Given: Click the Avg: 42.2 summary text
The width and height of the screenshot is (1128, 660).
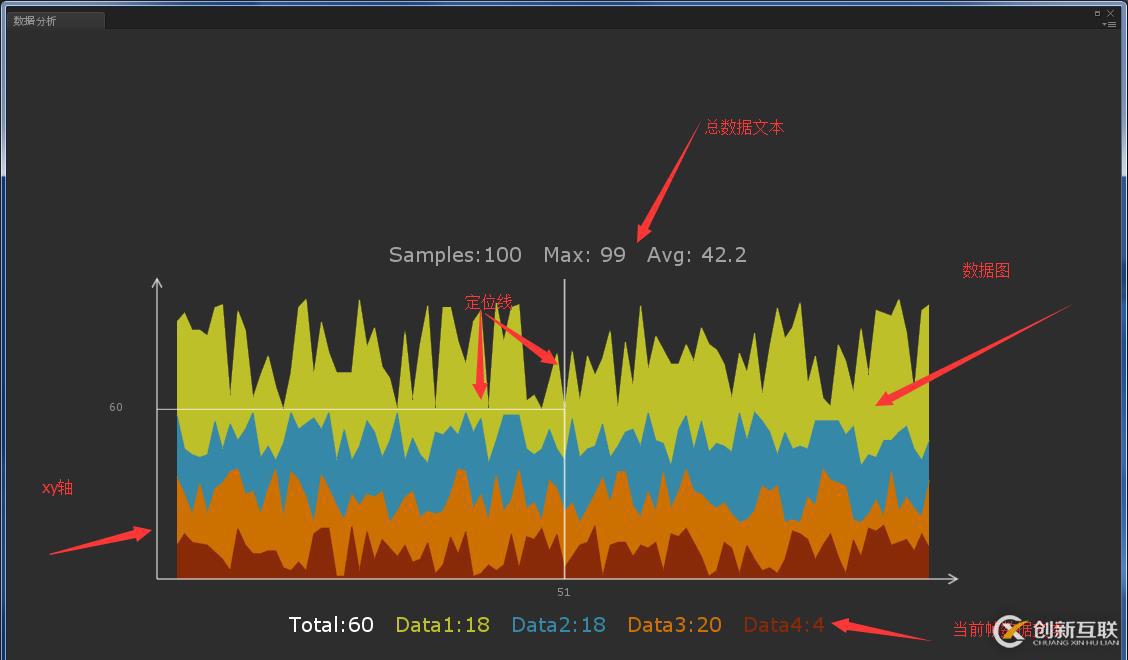Looking at the screenshot, I should click(x=696, y=255).
